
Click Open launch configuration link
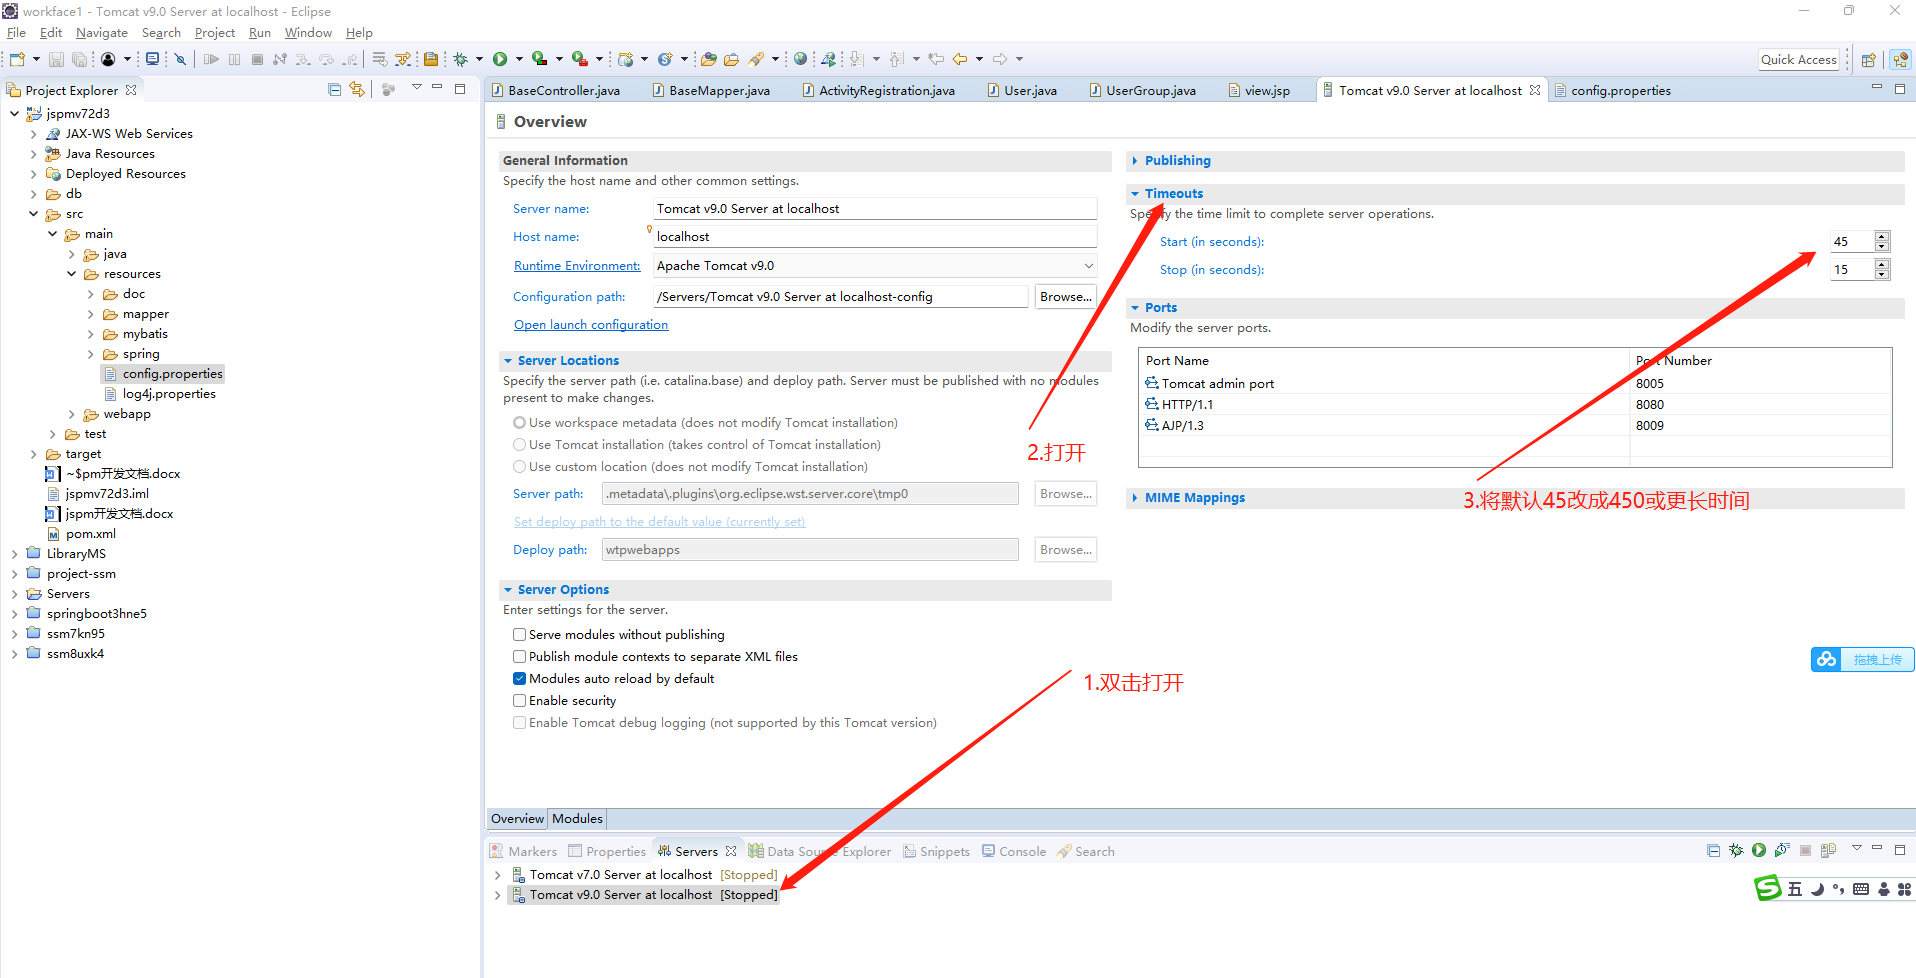(x=591, y=325)
